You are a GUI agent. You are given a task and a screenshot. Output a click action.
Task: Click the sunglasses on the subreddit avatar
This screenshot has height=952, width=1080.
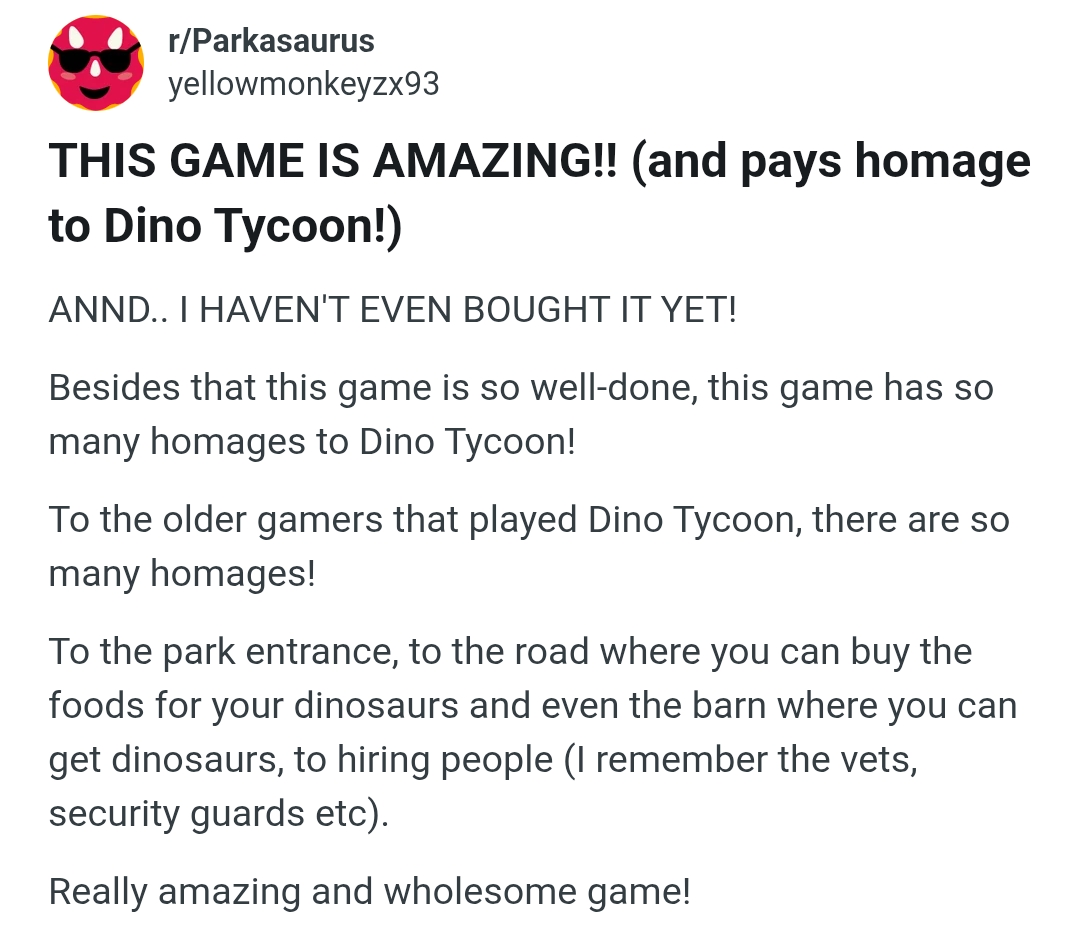pos(96,58)
